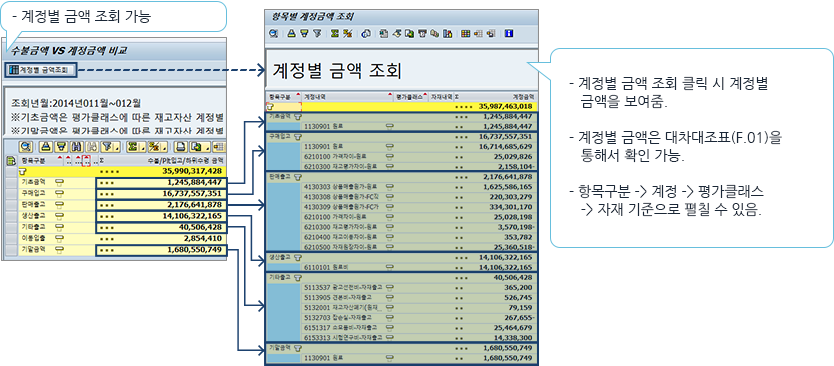Select 6210400 재고이동차이 row

point(419,237)
